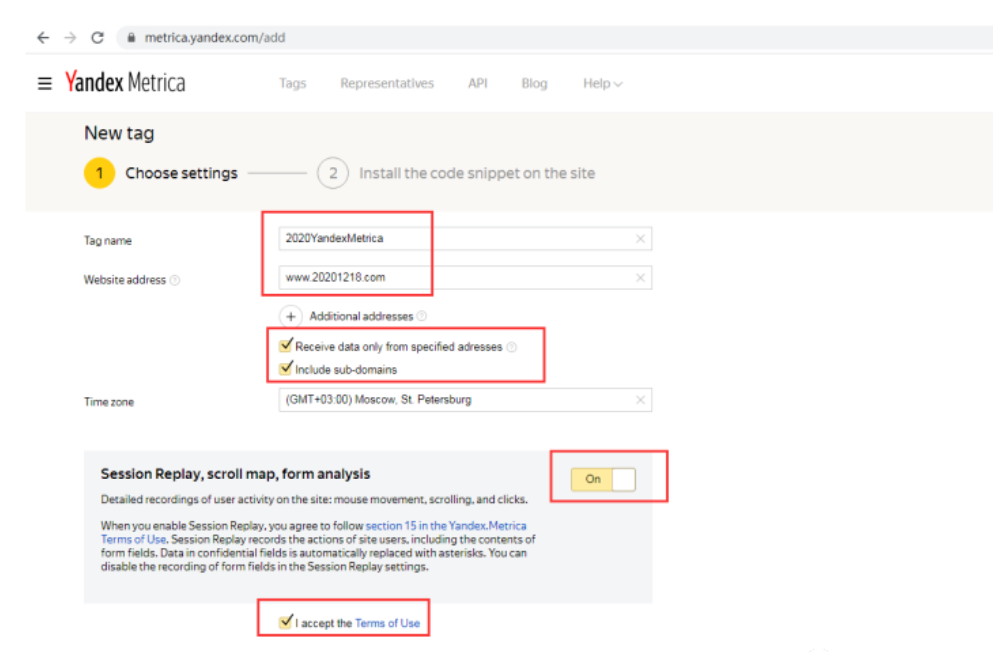Toggle the I accept the Terms checkbox
Screen dimensions: 993x652
(286, 622)
